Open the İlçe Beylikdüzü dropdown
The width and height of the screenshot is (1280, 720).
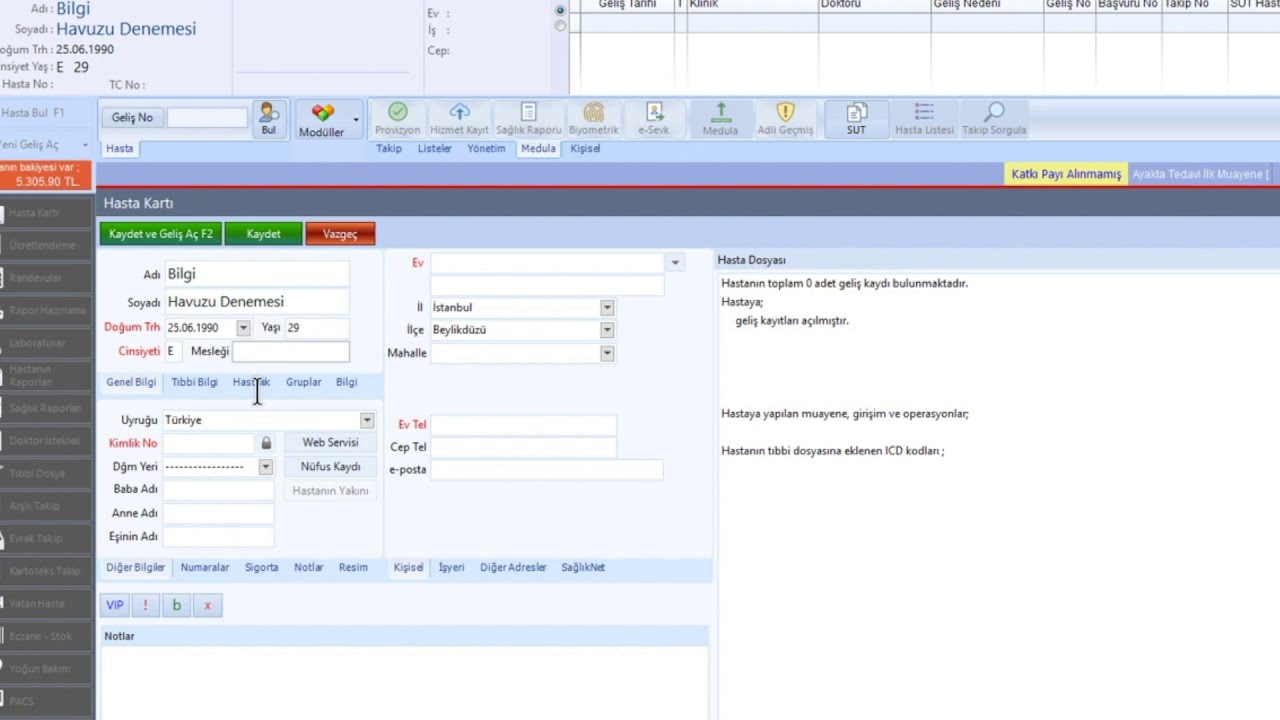click(607, 330)
